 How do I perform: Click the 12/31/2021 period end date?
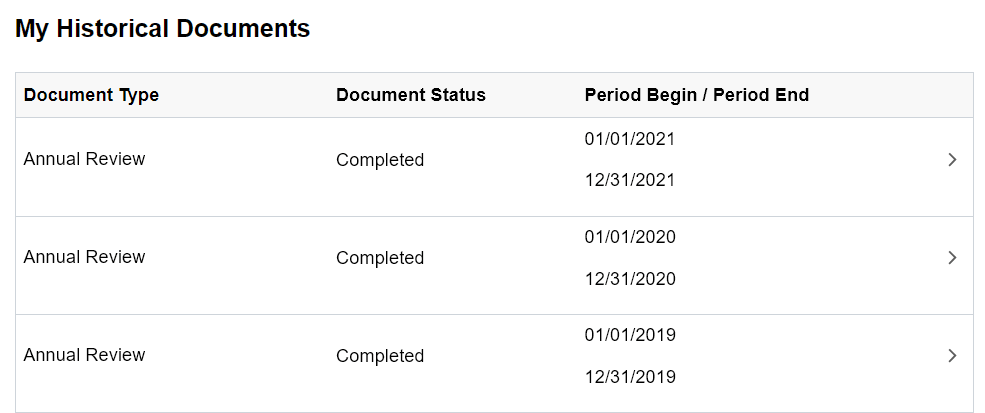(x=630, y=181)
